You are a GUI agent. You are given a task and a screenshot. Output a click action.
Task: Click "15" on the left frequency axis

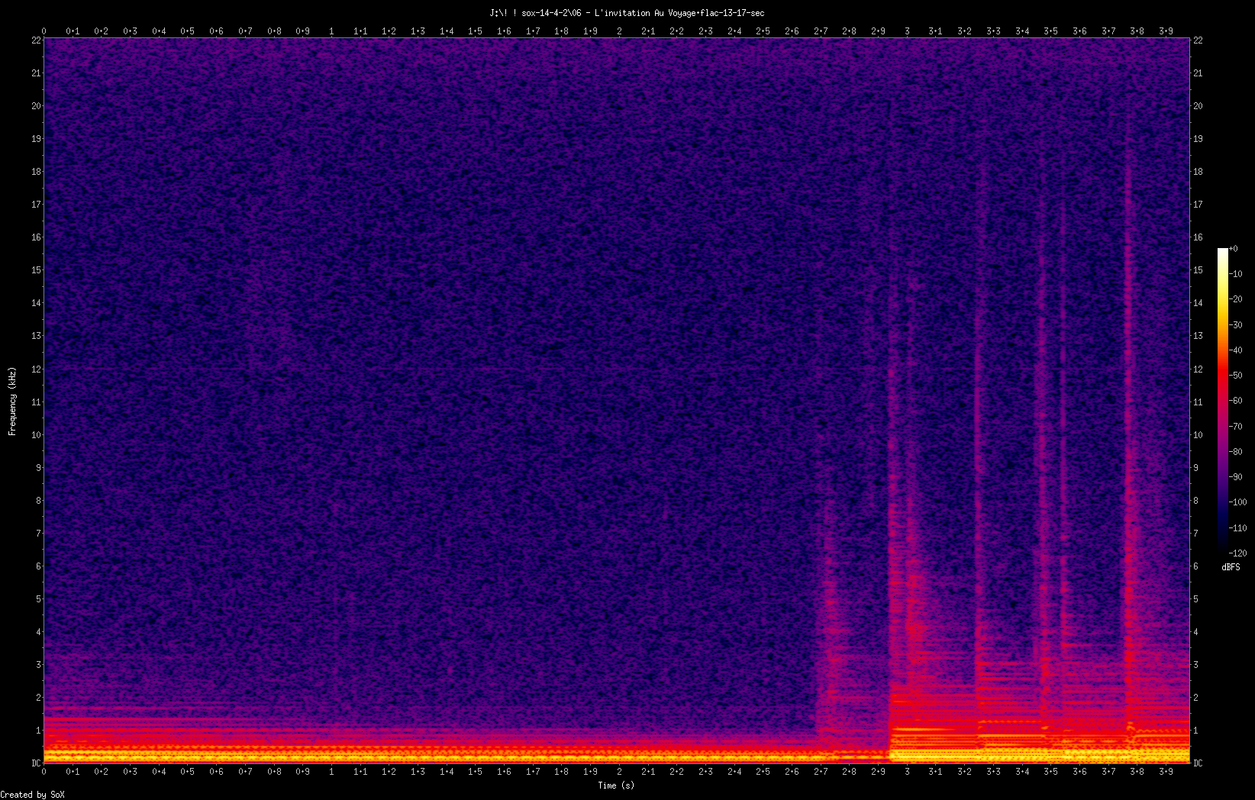pos(34,270)
